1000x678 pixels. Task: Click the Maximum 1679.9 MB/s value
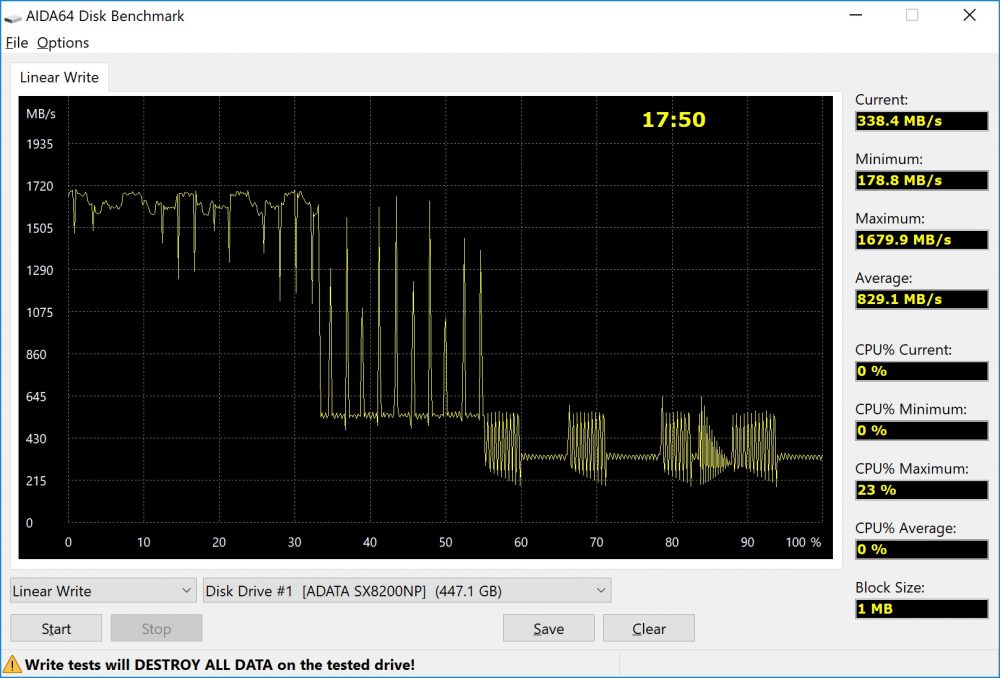tap(922, 240)
